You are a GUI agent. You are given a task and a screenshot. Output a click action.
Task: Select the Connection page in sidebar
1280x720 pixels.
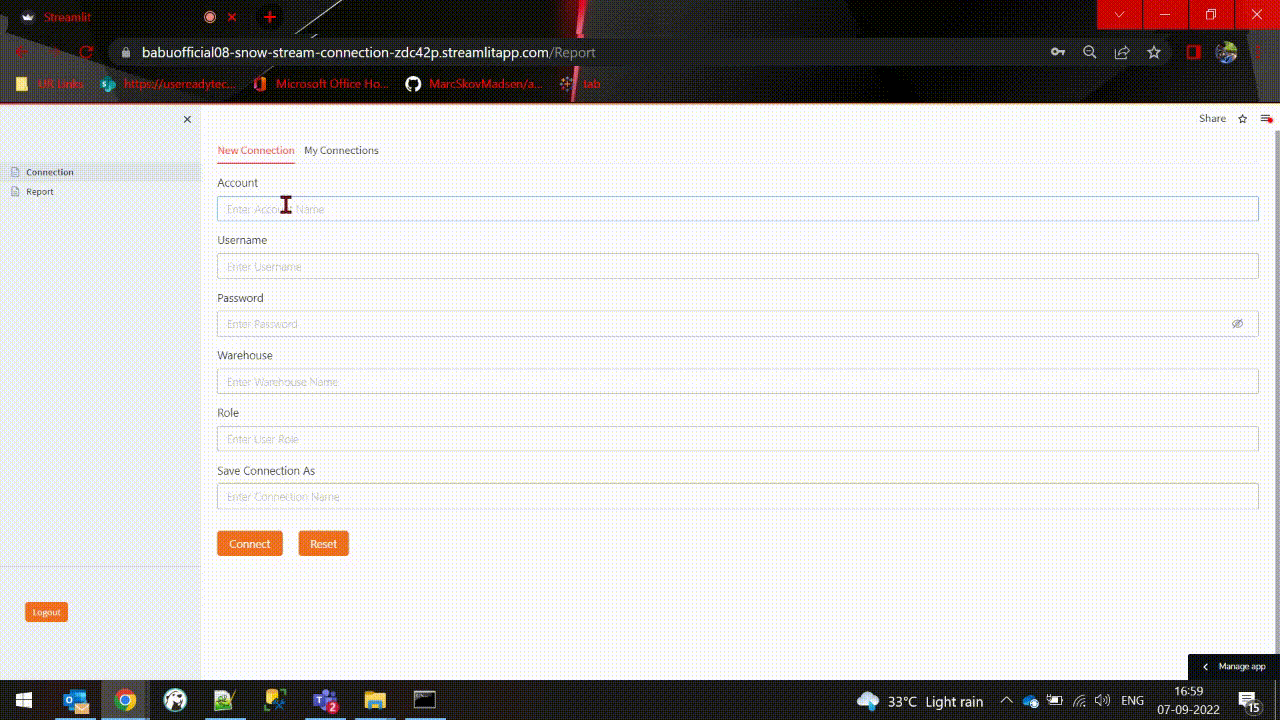(x=50, y=172)
